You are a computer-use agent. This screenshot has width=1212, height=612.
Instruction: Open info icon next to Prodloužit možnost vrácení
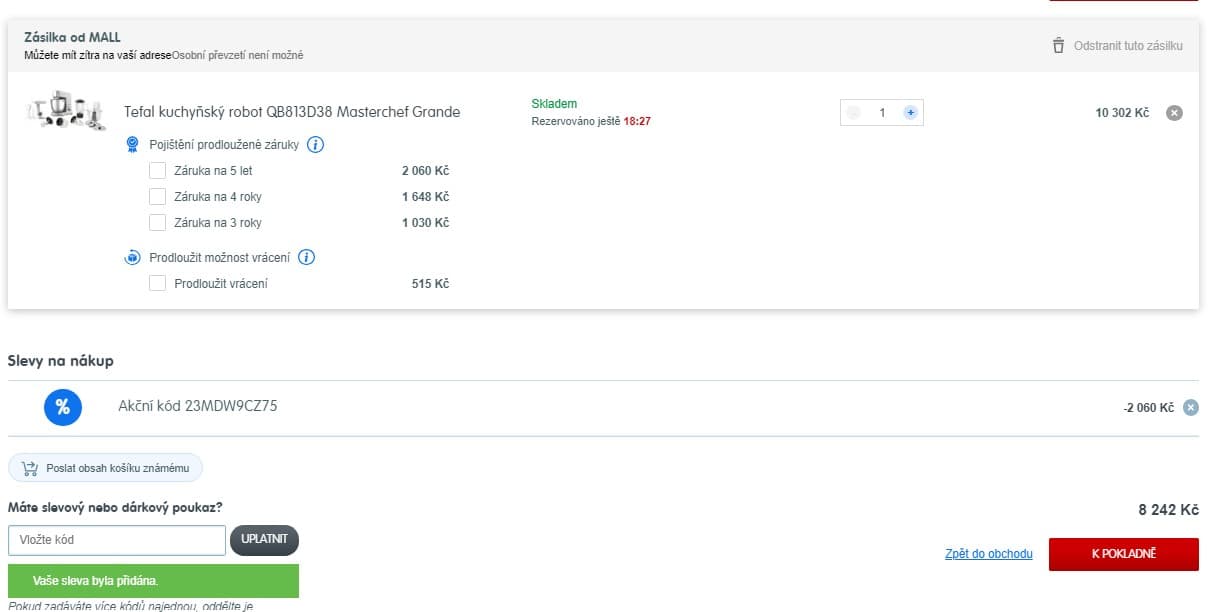click(x=307, y=257)
